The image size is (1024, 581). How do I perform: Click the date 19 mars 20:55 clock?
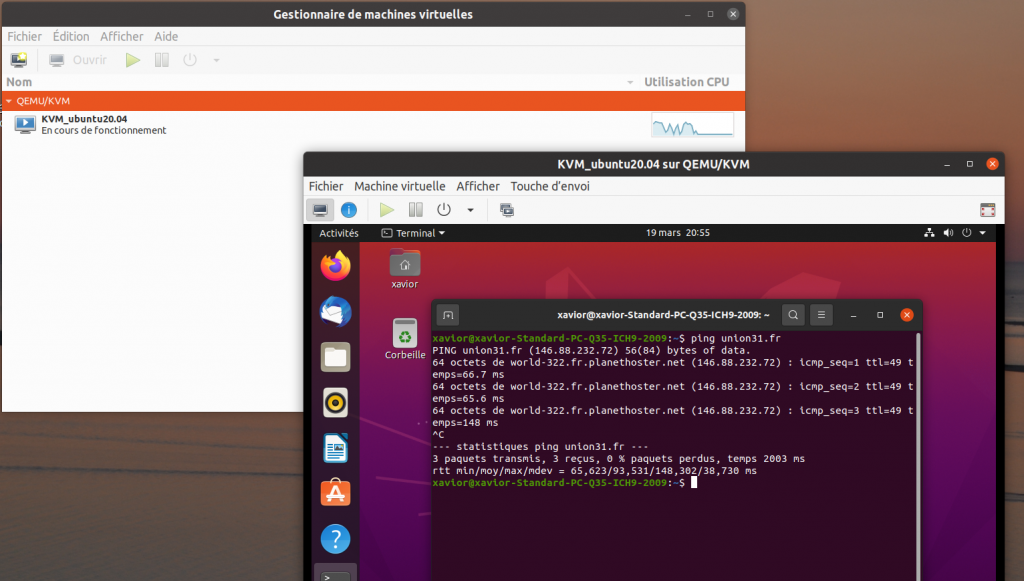coord(677,233)
